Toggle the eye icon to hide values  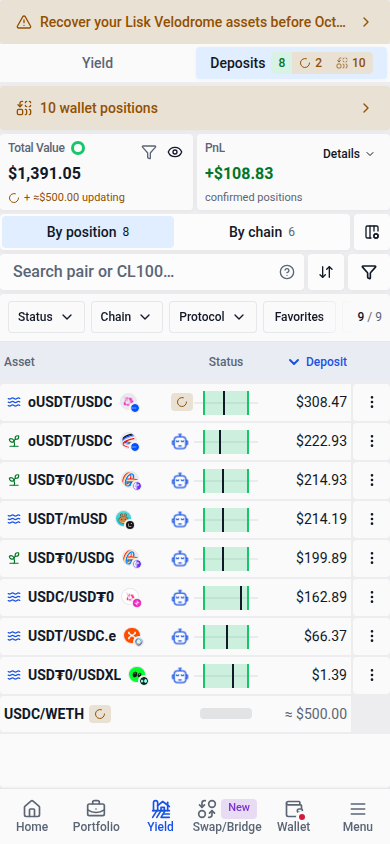(175, 153)
